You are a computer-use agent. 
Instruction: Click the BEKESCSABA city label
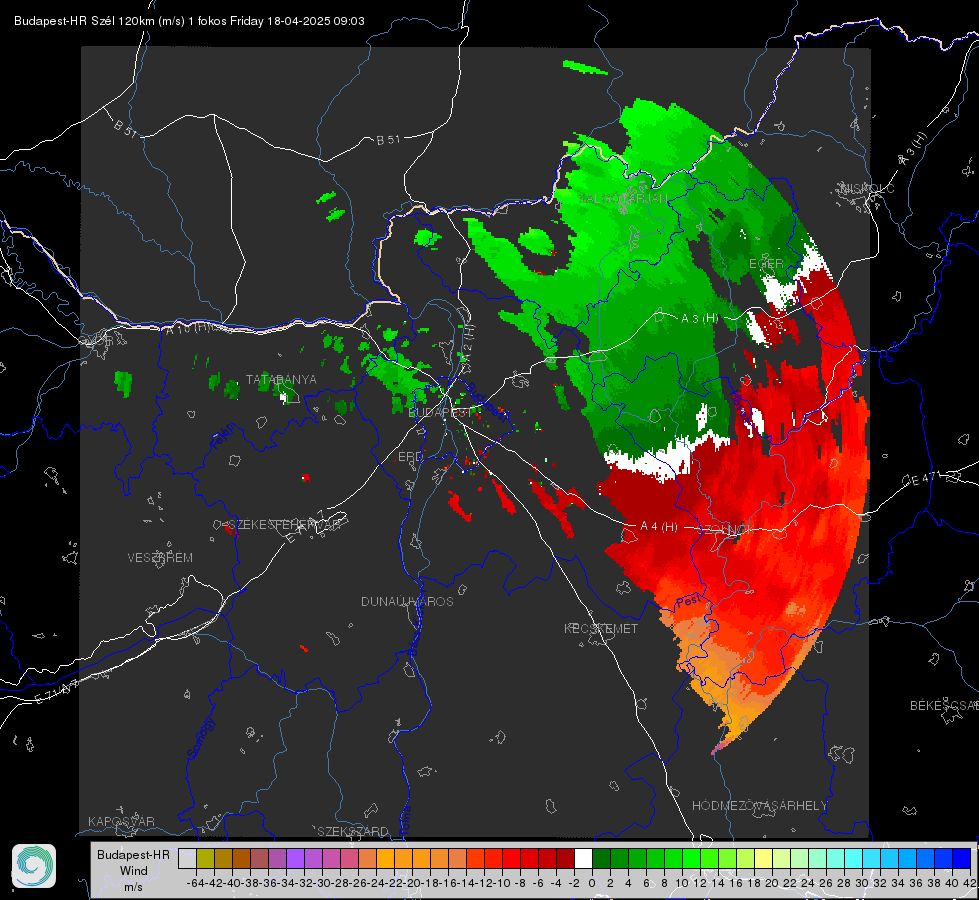point(944,706)
